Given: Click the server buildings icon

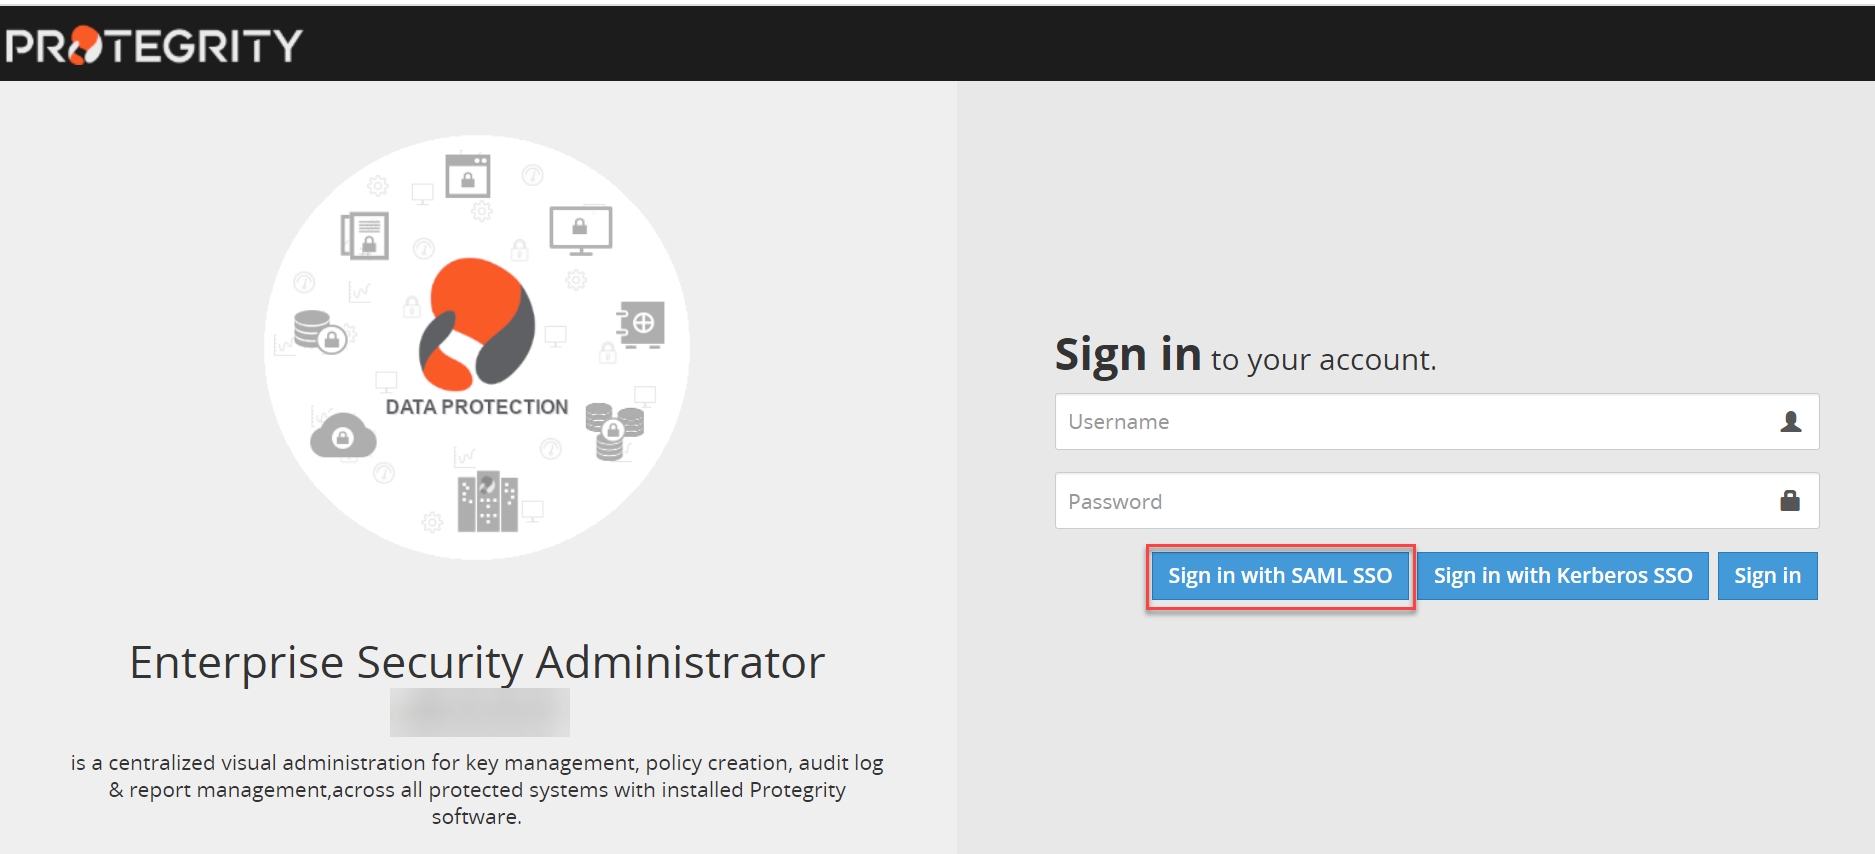Looking at the screenshot, I should pos(487,501).
